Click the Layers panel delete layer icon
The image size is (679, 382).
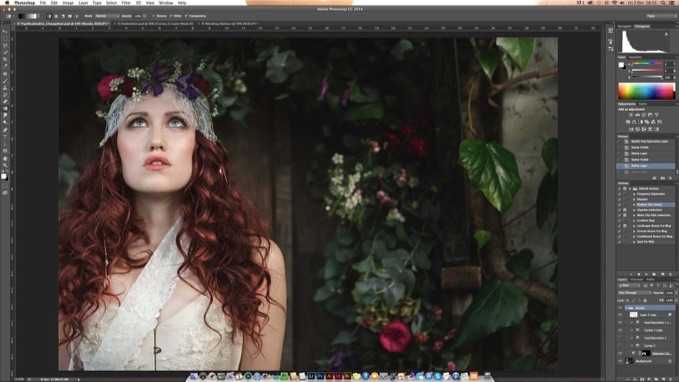click(x=671, y=378)
